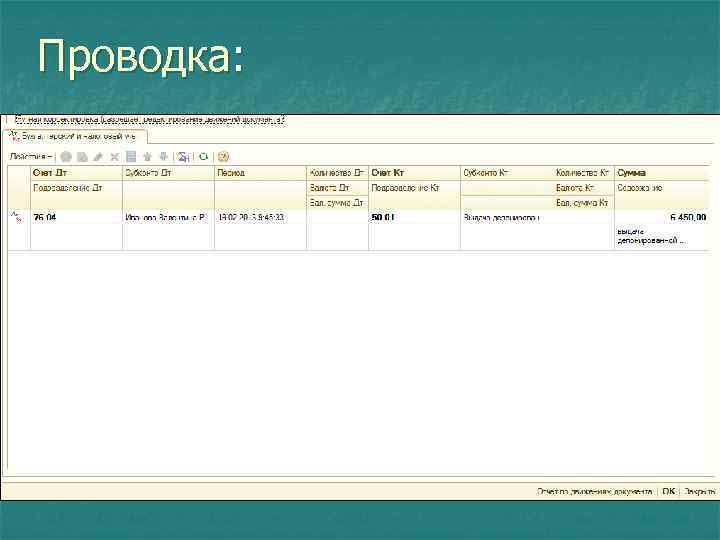Click the Finish editing list icon
Viewport: 720px width, 540px height.
click(x=131, y=157)
